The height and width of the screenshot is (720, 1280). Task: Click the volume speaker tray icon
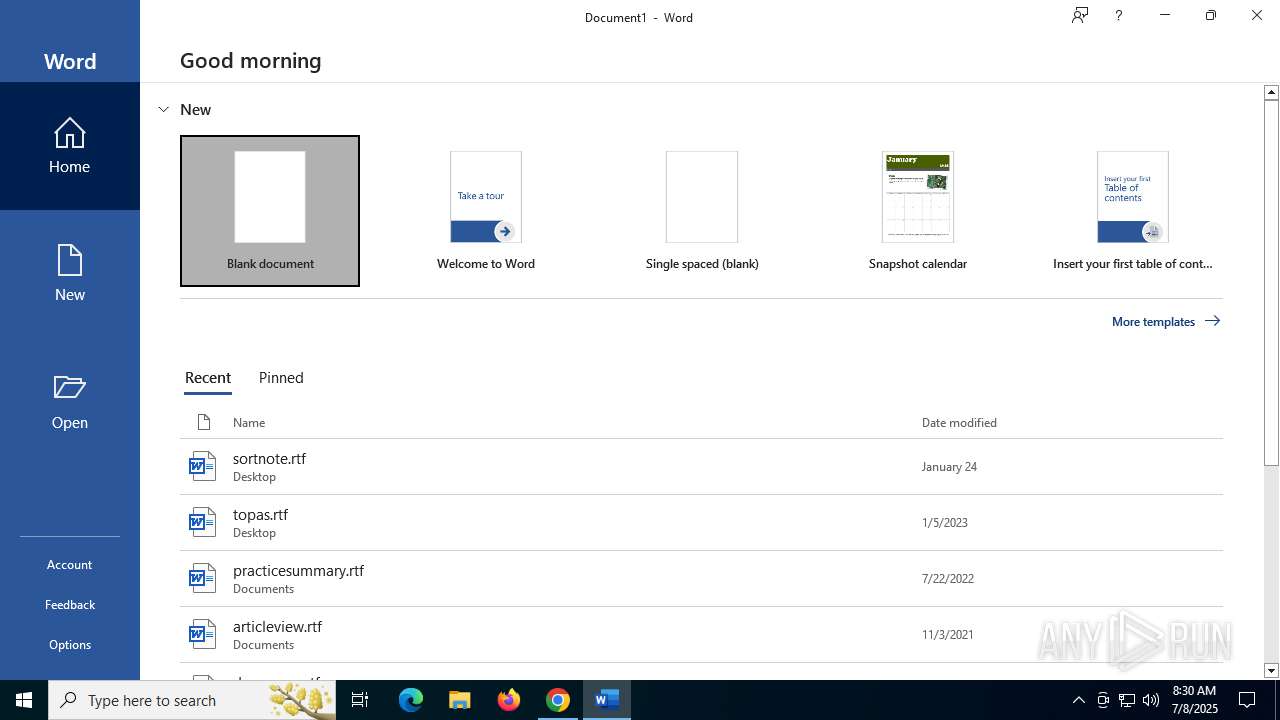1151,700
